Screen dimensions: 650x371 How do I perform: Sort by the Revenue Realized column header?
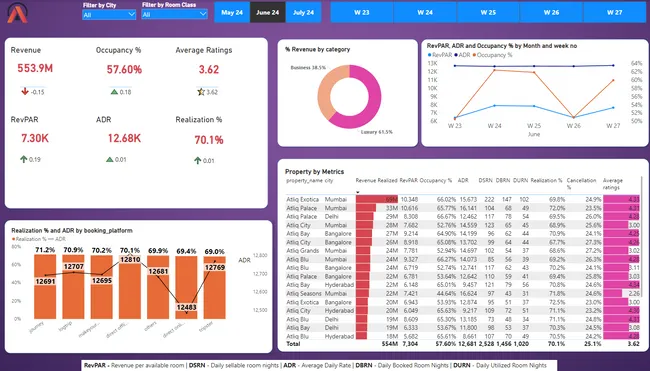tap(376, 181)
